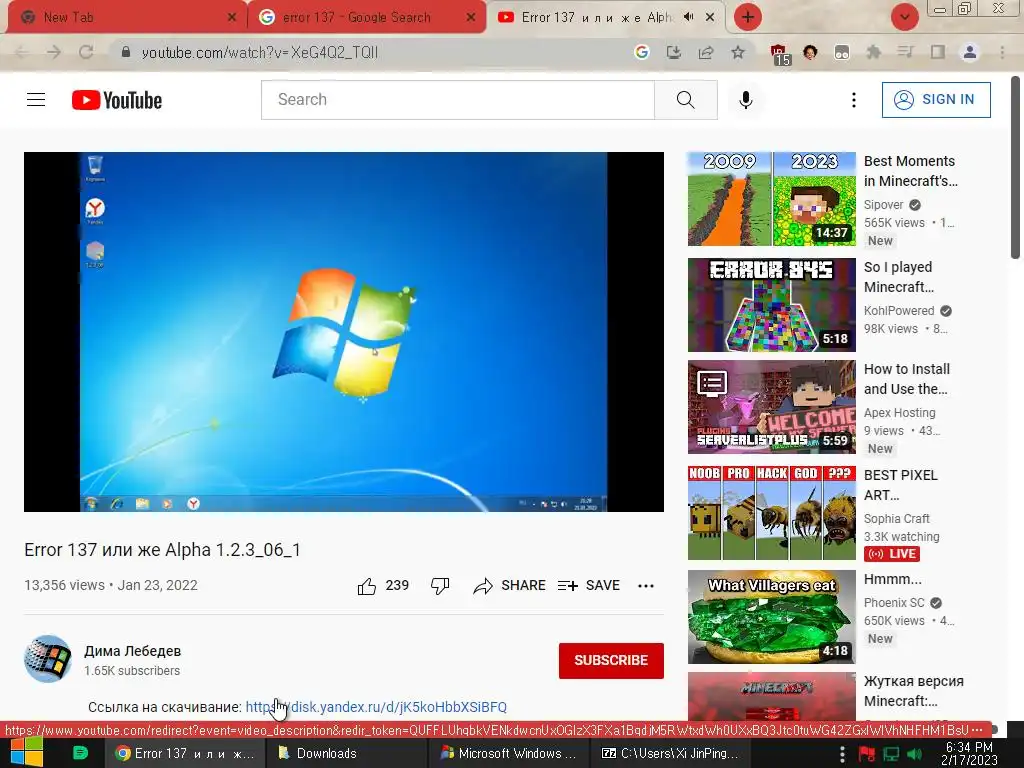The width and height of the screenshot is (1024, 768).
Task: Click SAVE to add to playlist
Action: point(589,586)
